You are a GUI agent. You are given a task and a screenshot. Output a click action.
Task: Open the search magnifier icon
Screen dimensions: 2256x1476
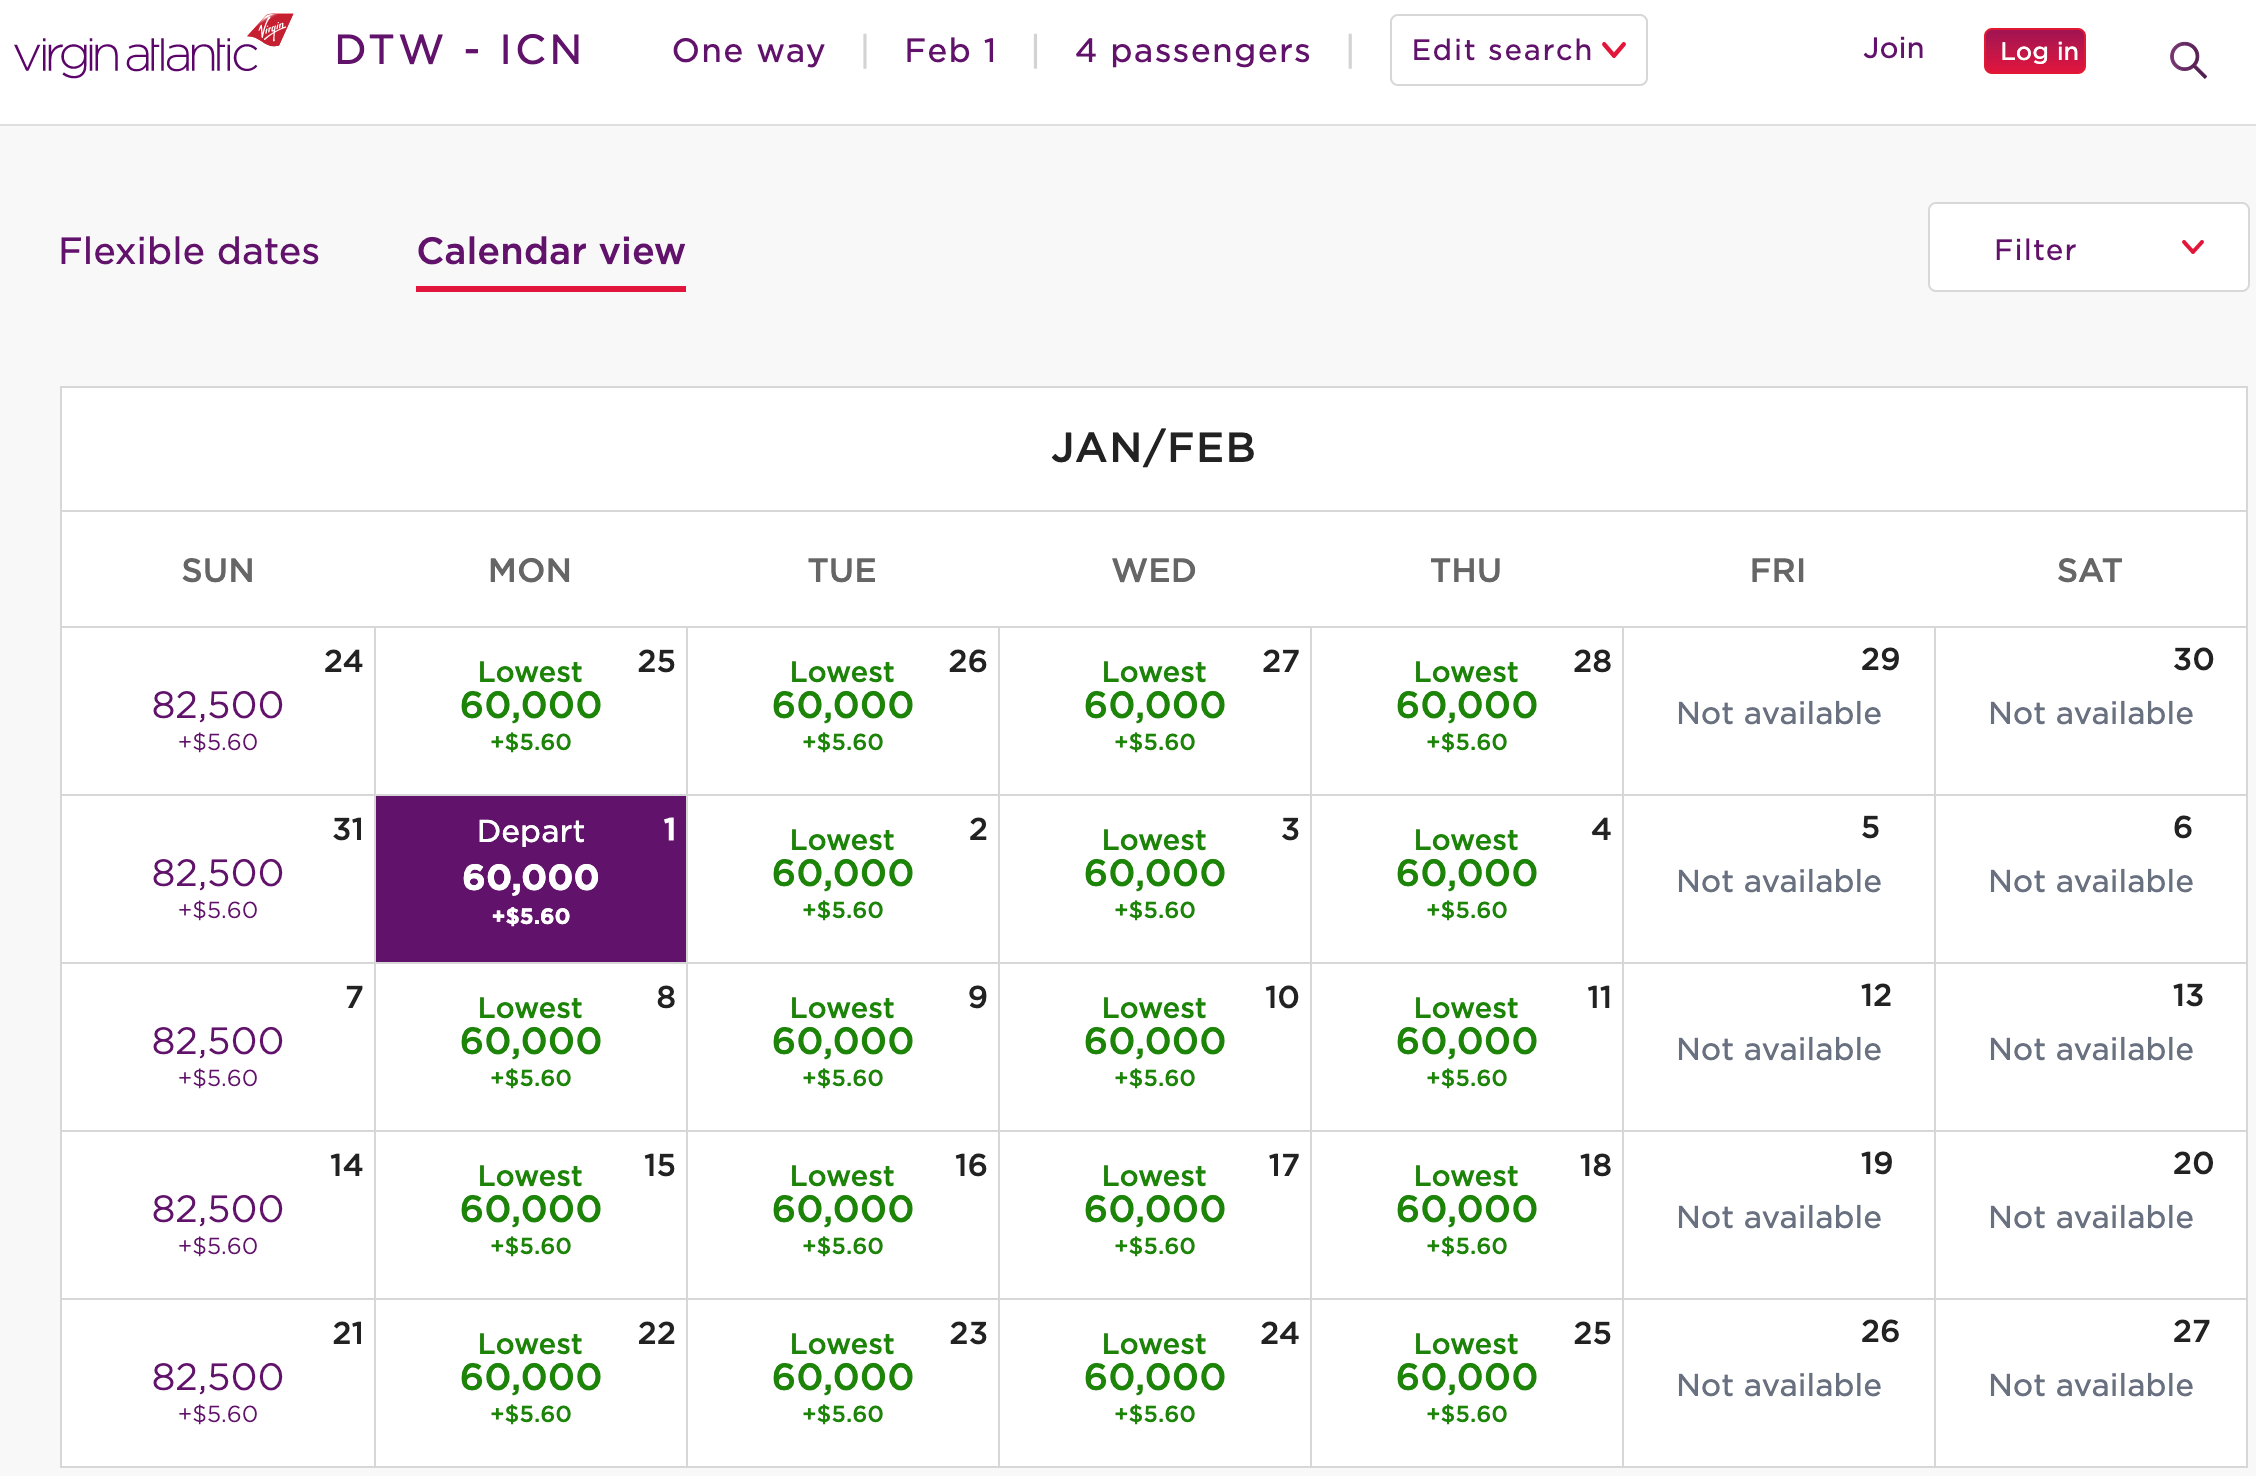coord(2187,60)
